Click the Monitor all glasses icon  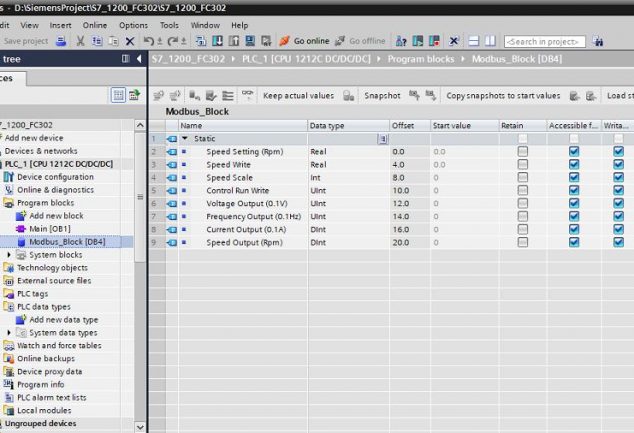(247, 95)
